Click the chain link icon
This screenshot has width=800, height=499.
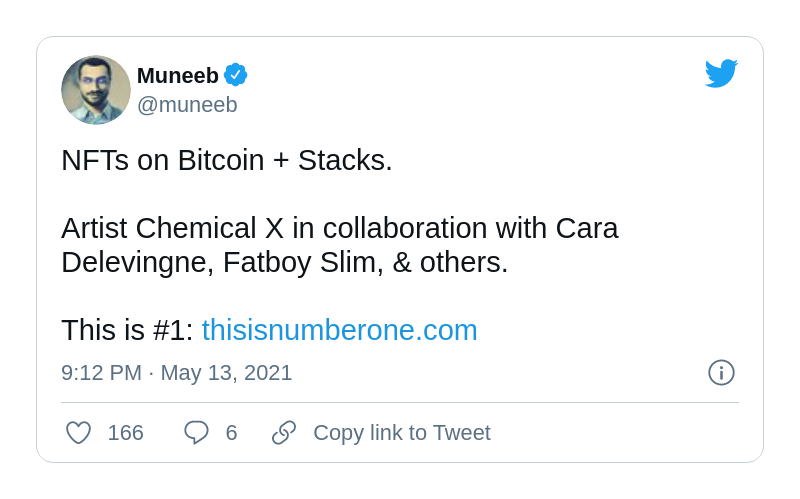(x=284, y=433)
